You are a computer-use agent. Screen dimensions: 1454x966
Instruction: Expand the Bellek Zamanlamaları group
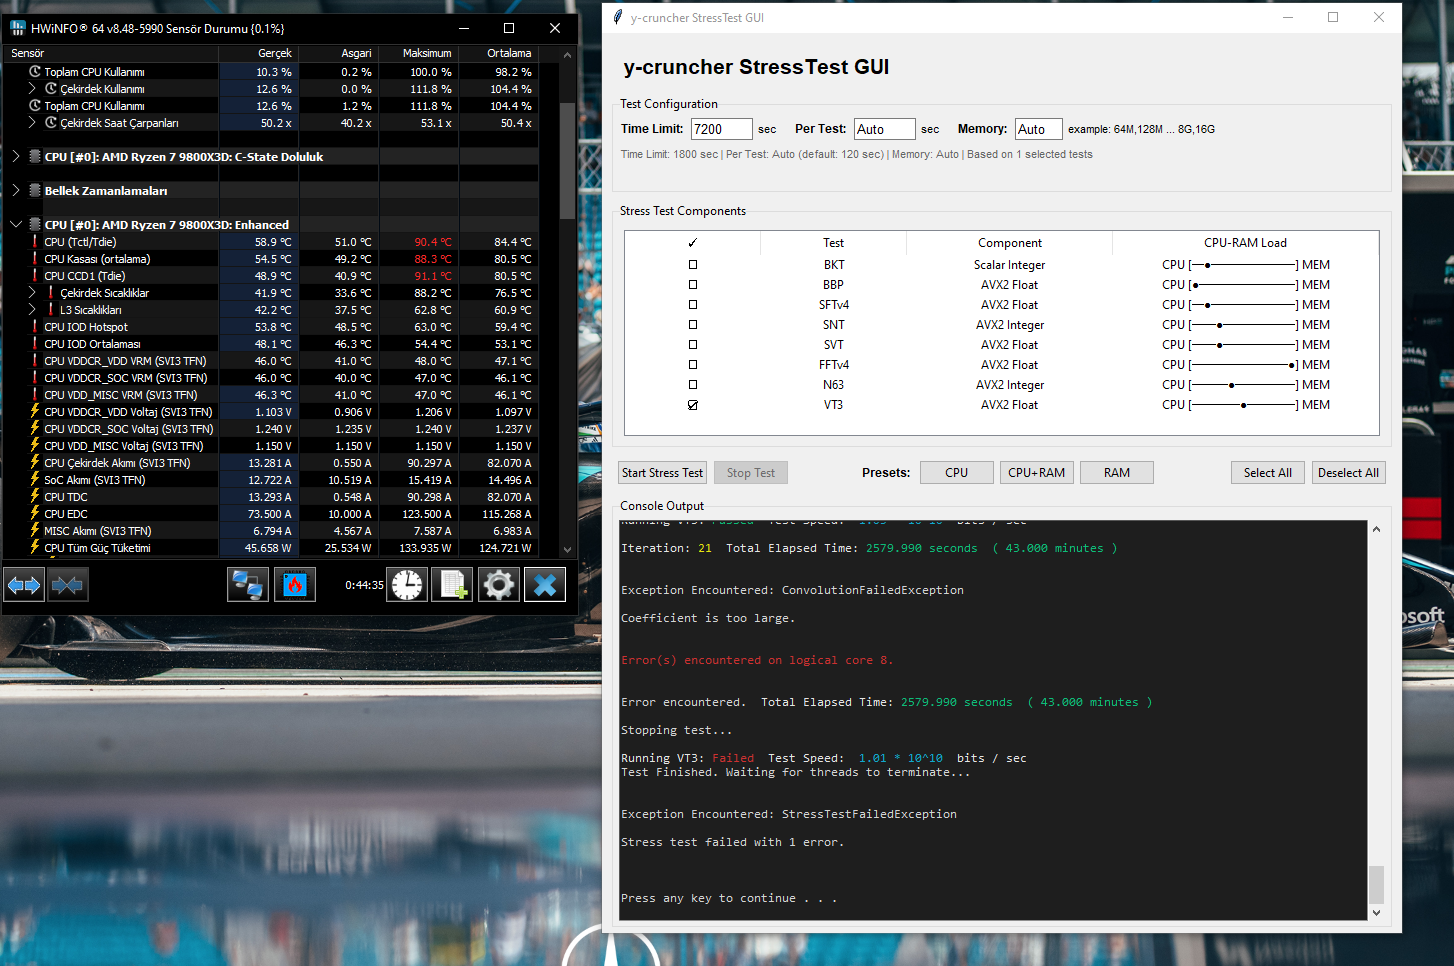(16, 191)
